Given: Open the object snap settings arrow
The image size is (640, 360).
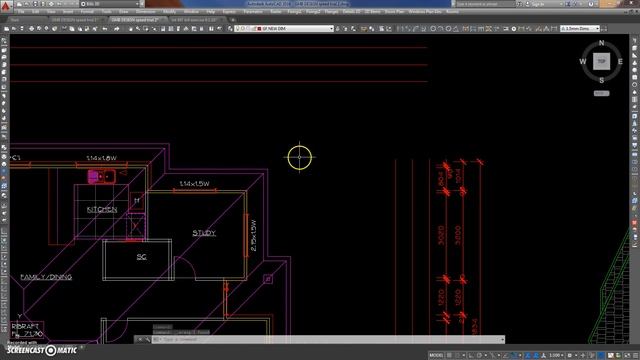Looking at the screenshot, I should [x=520, y=356].
